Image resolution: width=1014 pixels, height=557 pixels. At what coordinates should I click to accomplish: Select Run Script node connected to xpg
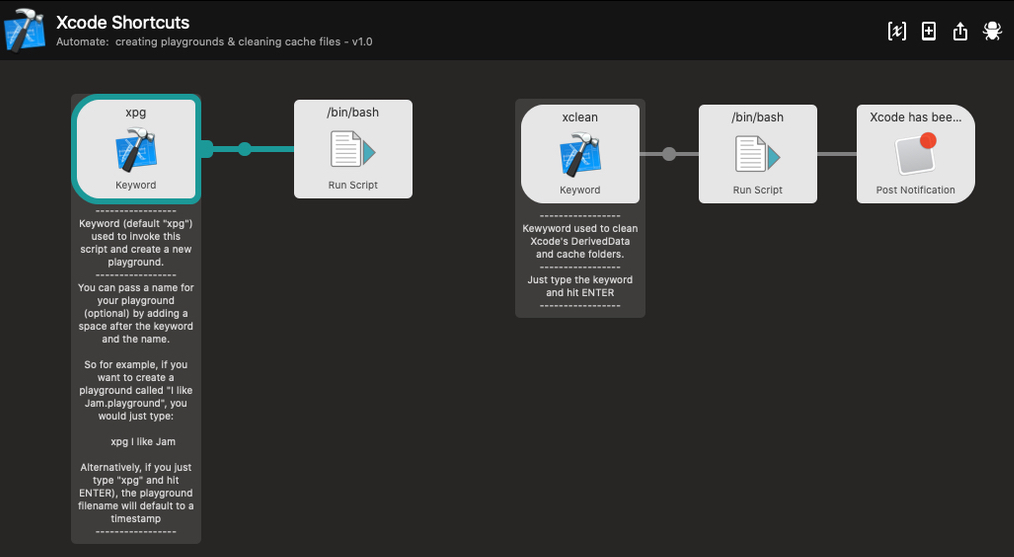pyautogui.click(x=353, y=149)
